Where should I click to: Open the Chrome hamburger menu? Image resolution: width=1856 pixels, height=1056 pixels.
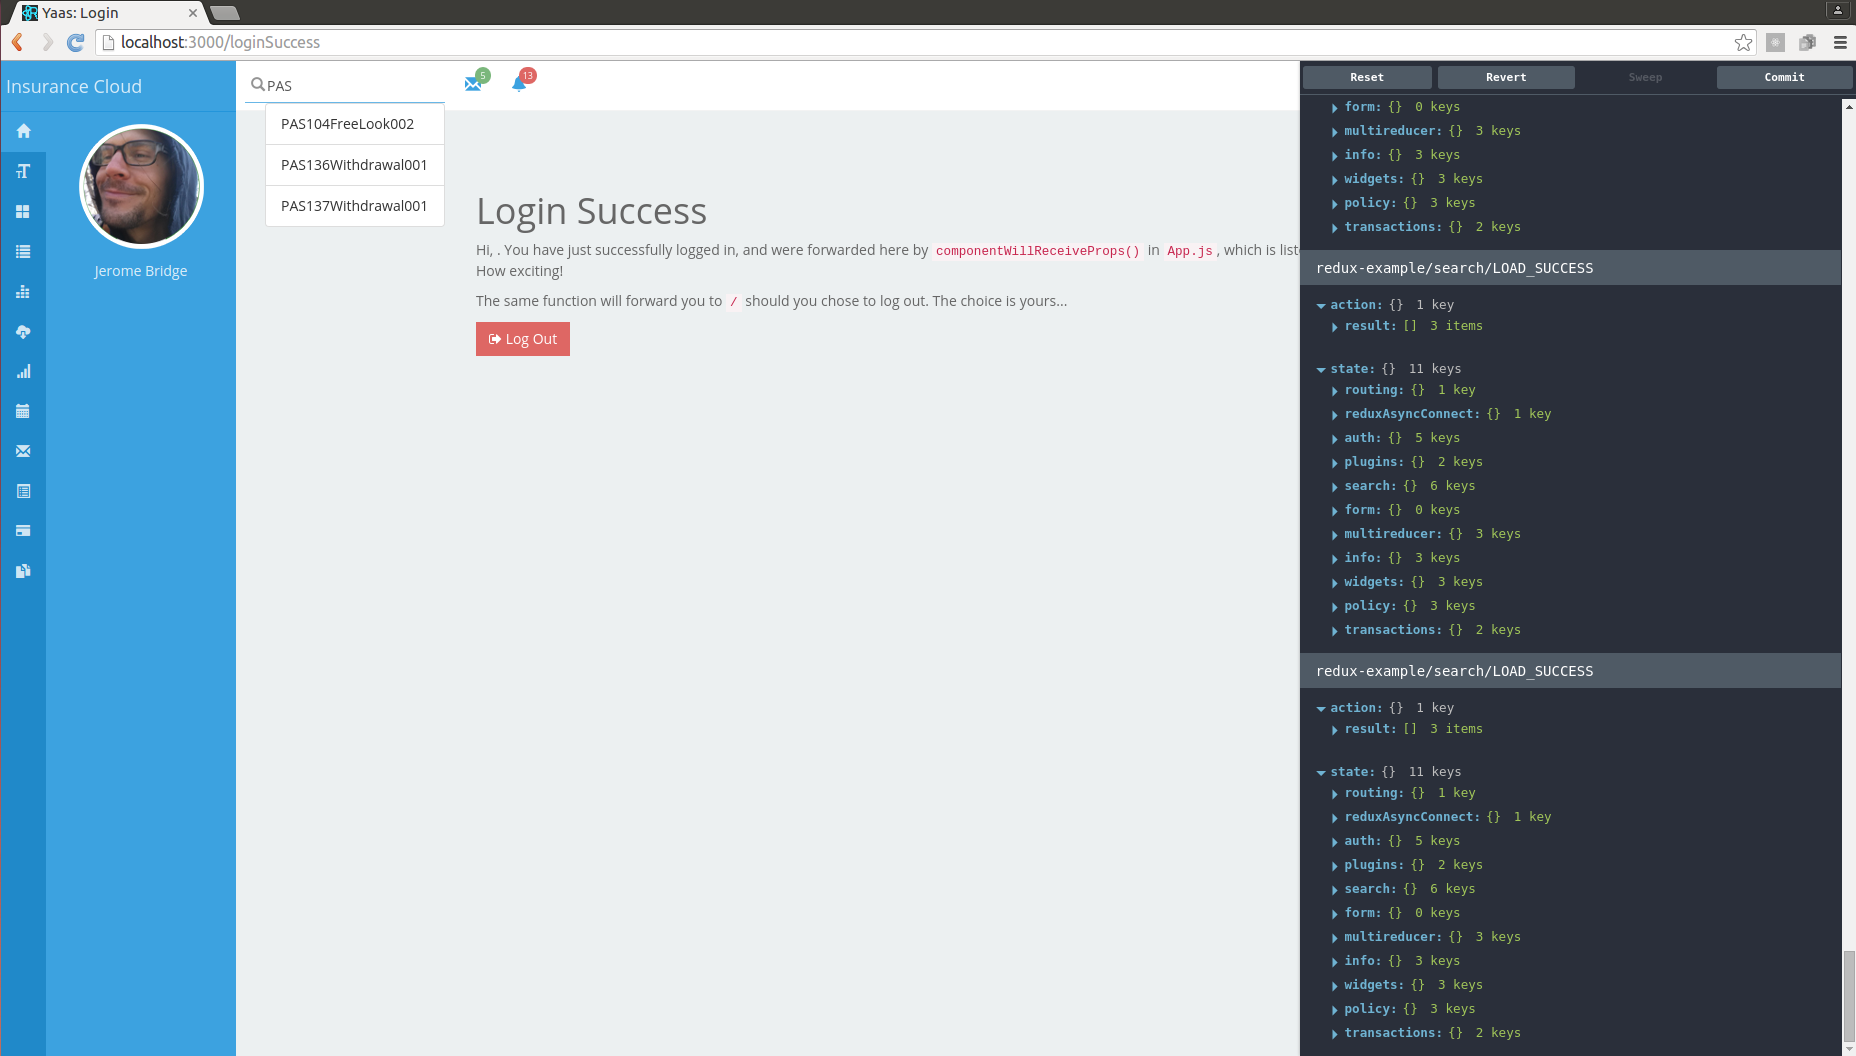pyautogui.click(x=1840, y=42)
